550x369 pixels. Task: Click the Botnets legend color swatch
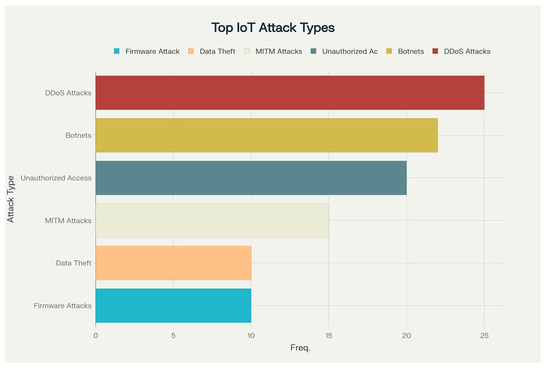coord(389,51)
